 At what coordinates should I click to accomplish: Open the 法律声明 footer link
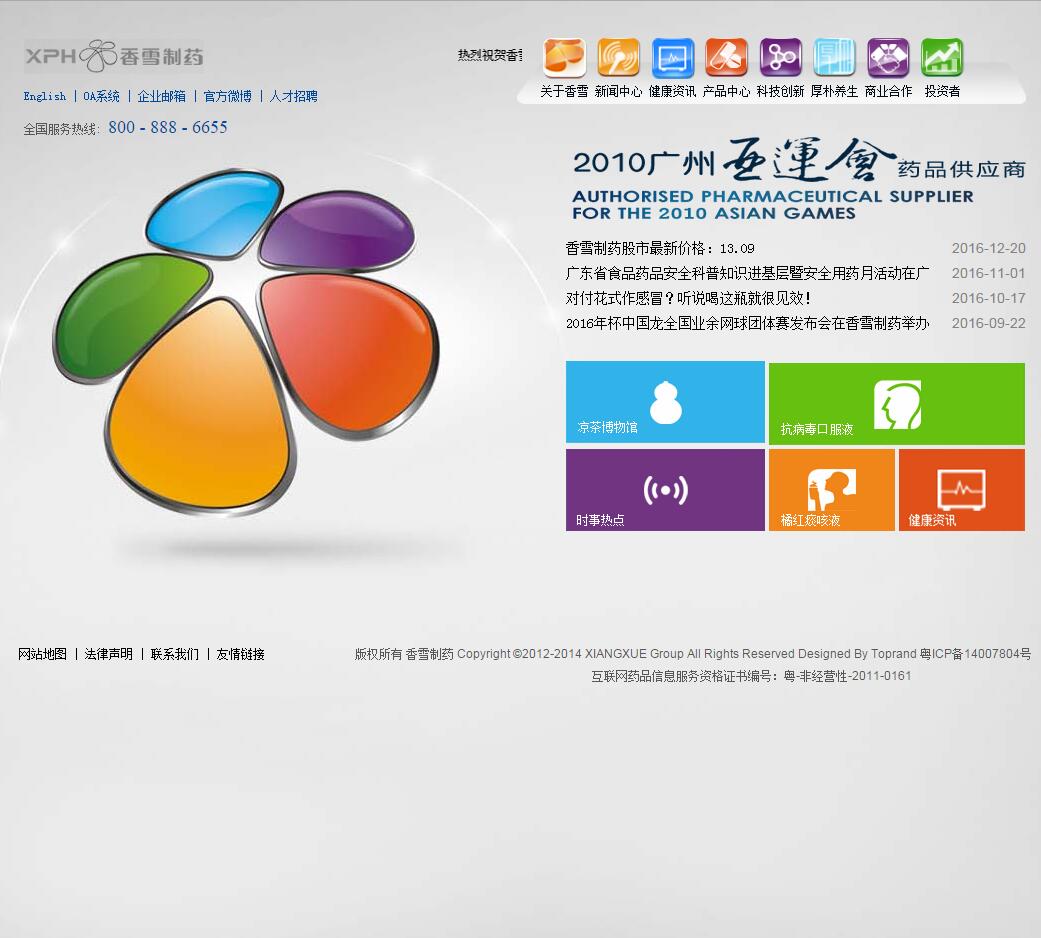pyautogui.click(x=109, y=655)
